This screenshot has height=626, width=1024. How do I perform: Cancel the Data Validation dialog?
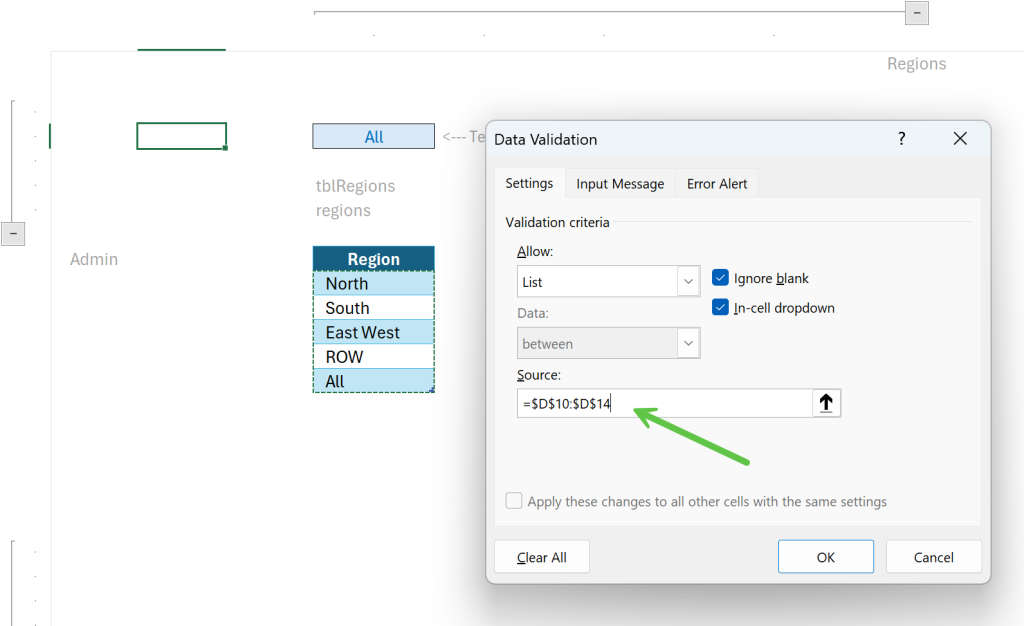point(933,557)
